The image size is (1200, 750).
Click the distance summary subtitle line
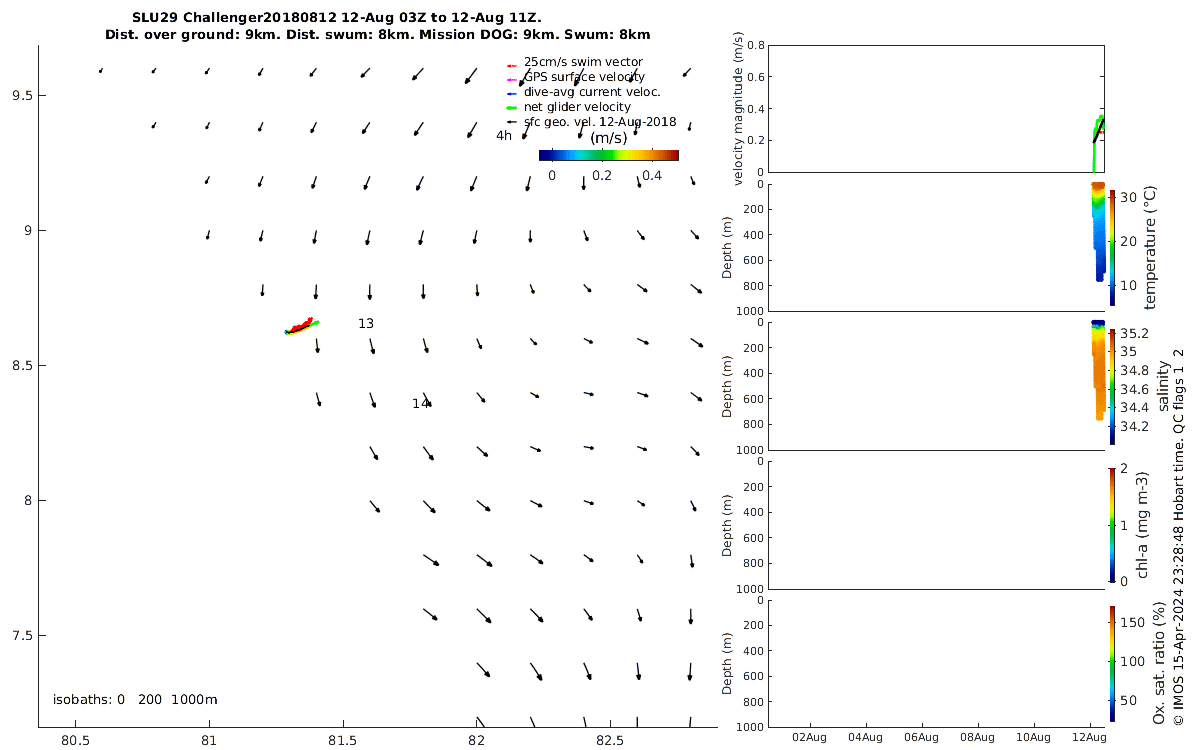coord(377,34)
